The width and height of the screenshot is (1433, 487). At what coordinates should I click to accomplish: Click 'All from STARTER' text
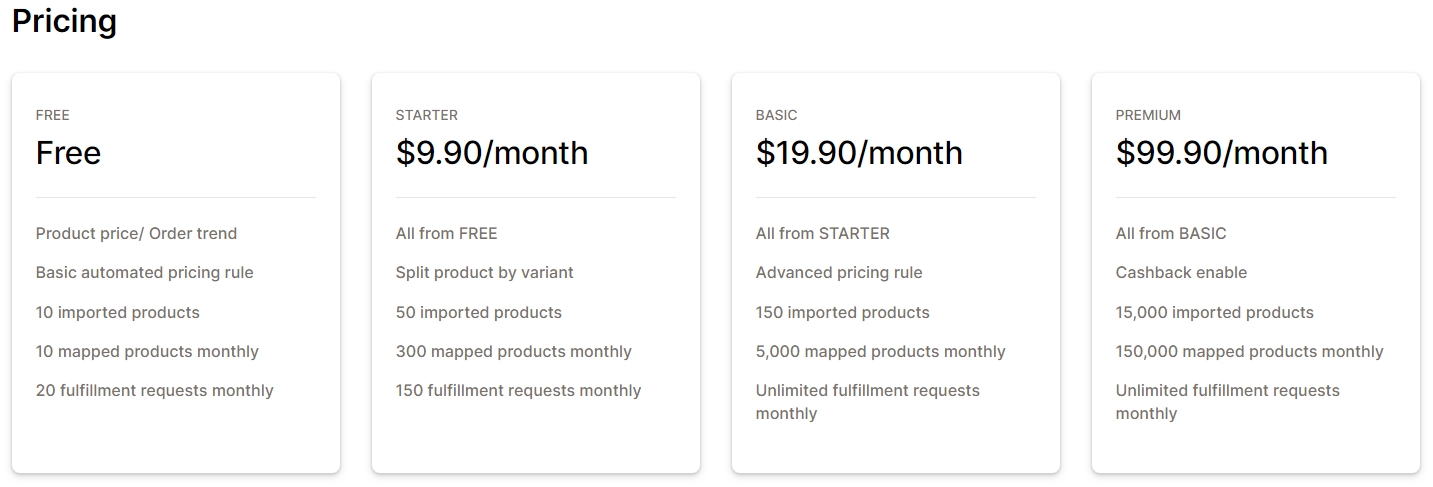click(822, 233)
